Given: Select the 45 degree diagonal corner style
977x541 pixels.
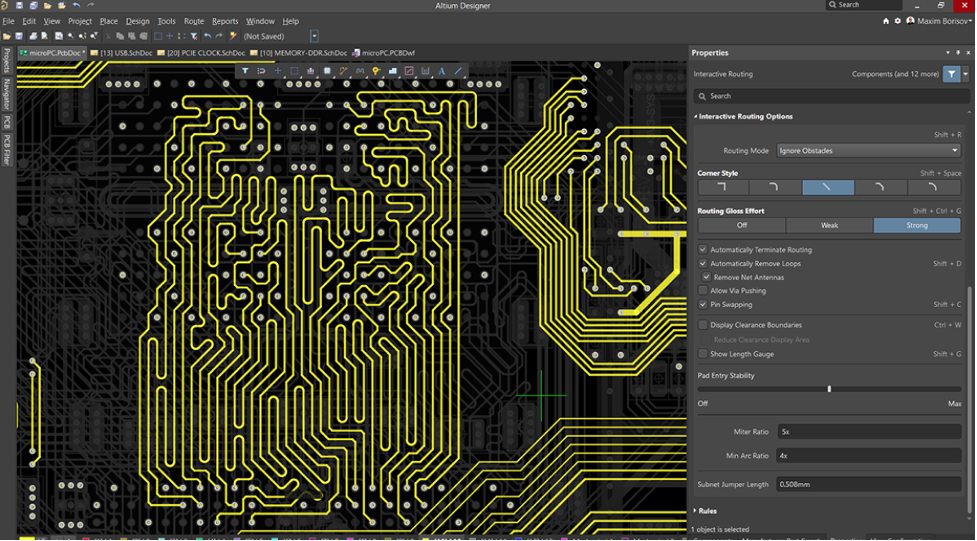Looking at the screenshot, I should click(827, 187).
